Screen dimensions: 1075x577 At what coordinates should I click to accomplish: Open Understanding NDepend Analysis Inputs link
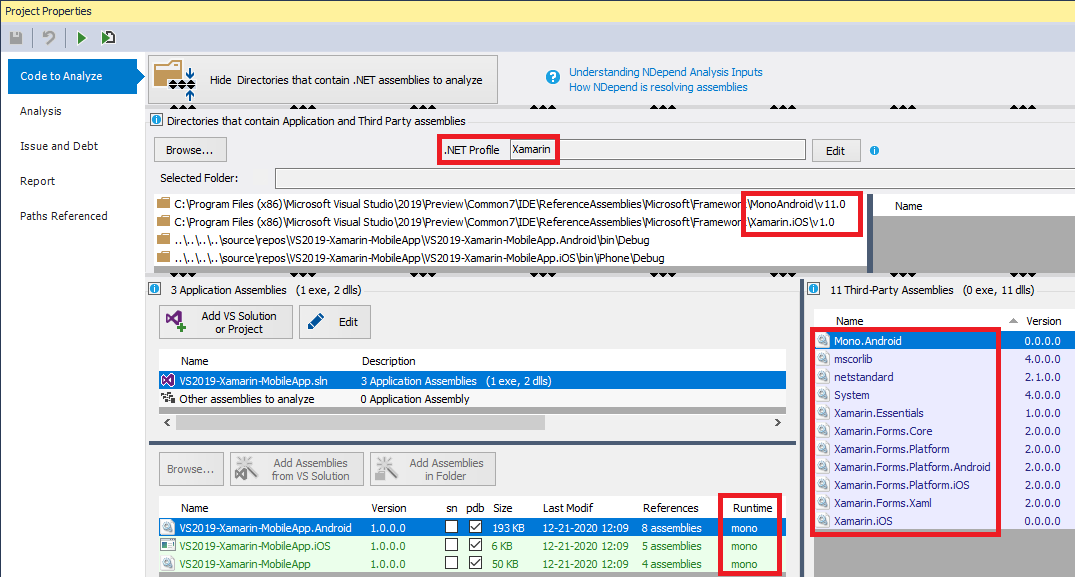click(x=665, y=72)
